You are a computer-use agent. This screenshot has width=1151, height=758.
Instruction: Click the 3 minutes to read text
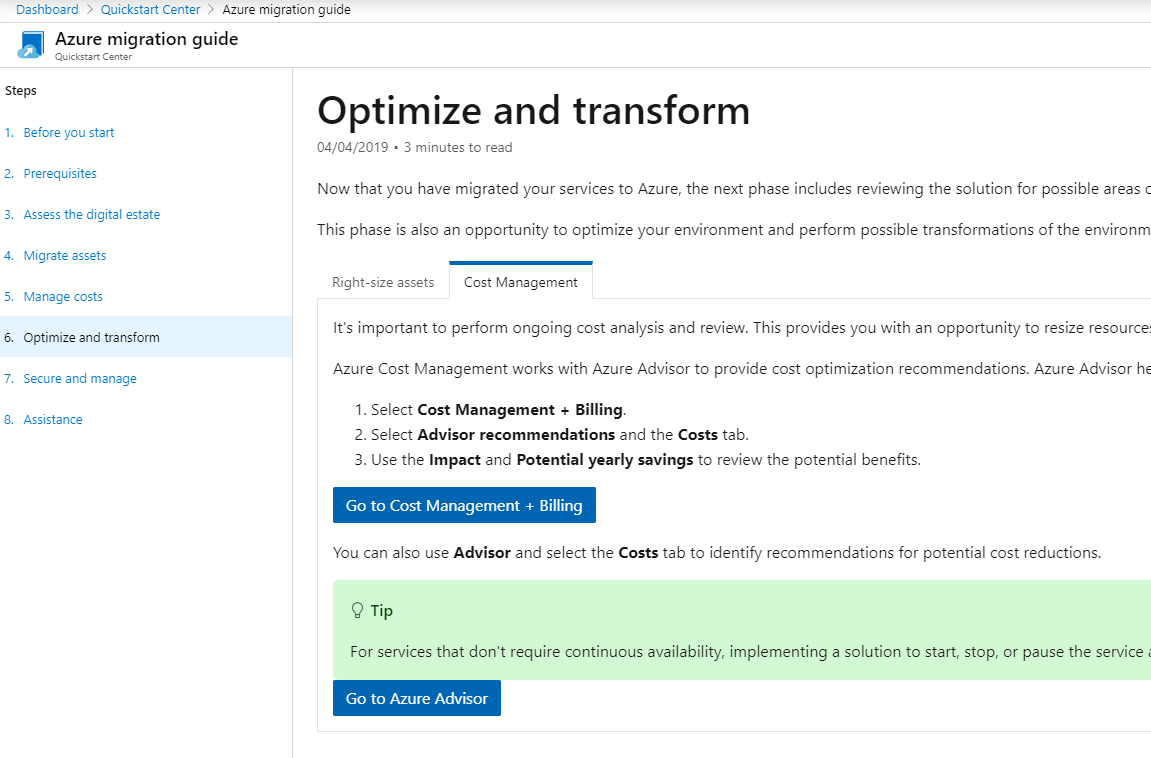point(458,147)
